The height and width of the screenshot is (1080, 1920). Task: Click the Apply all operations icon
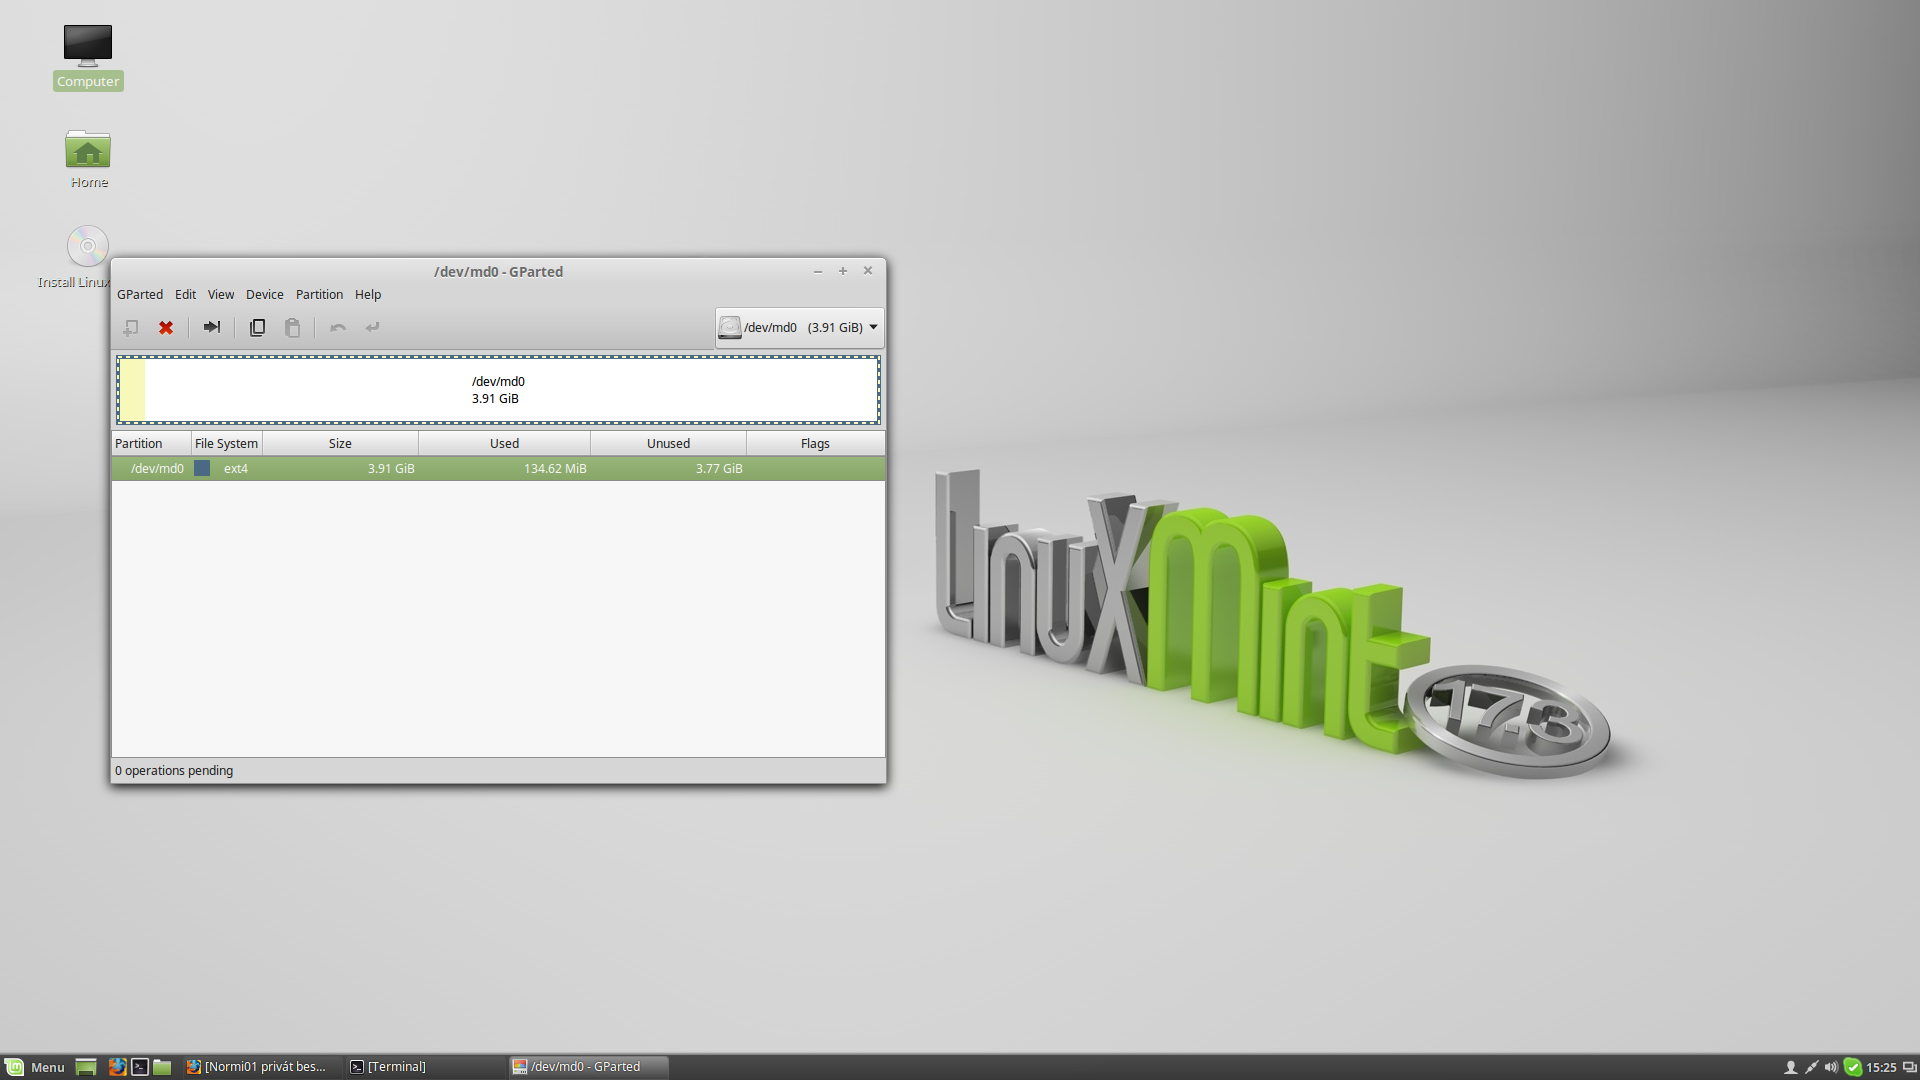tap(372, 328)
